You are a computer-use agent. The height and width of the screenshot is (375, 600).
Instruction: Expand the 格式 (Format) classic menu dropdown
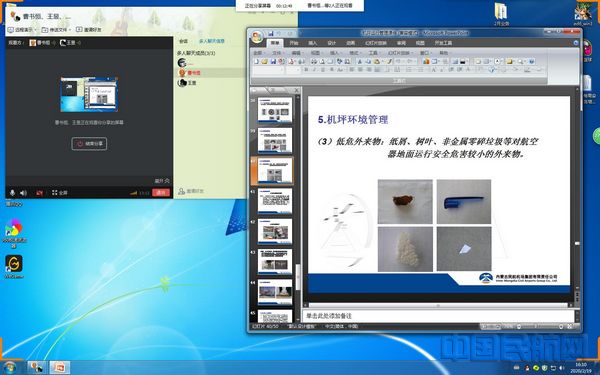coord(355,53)
